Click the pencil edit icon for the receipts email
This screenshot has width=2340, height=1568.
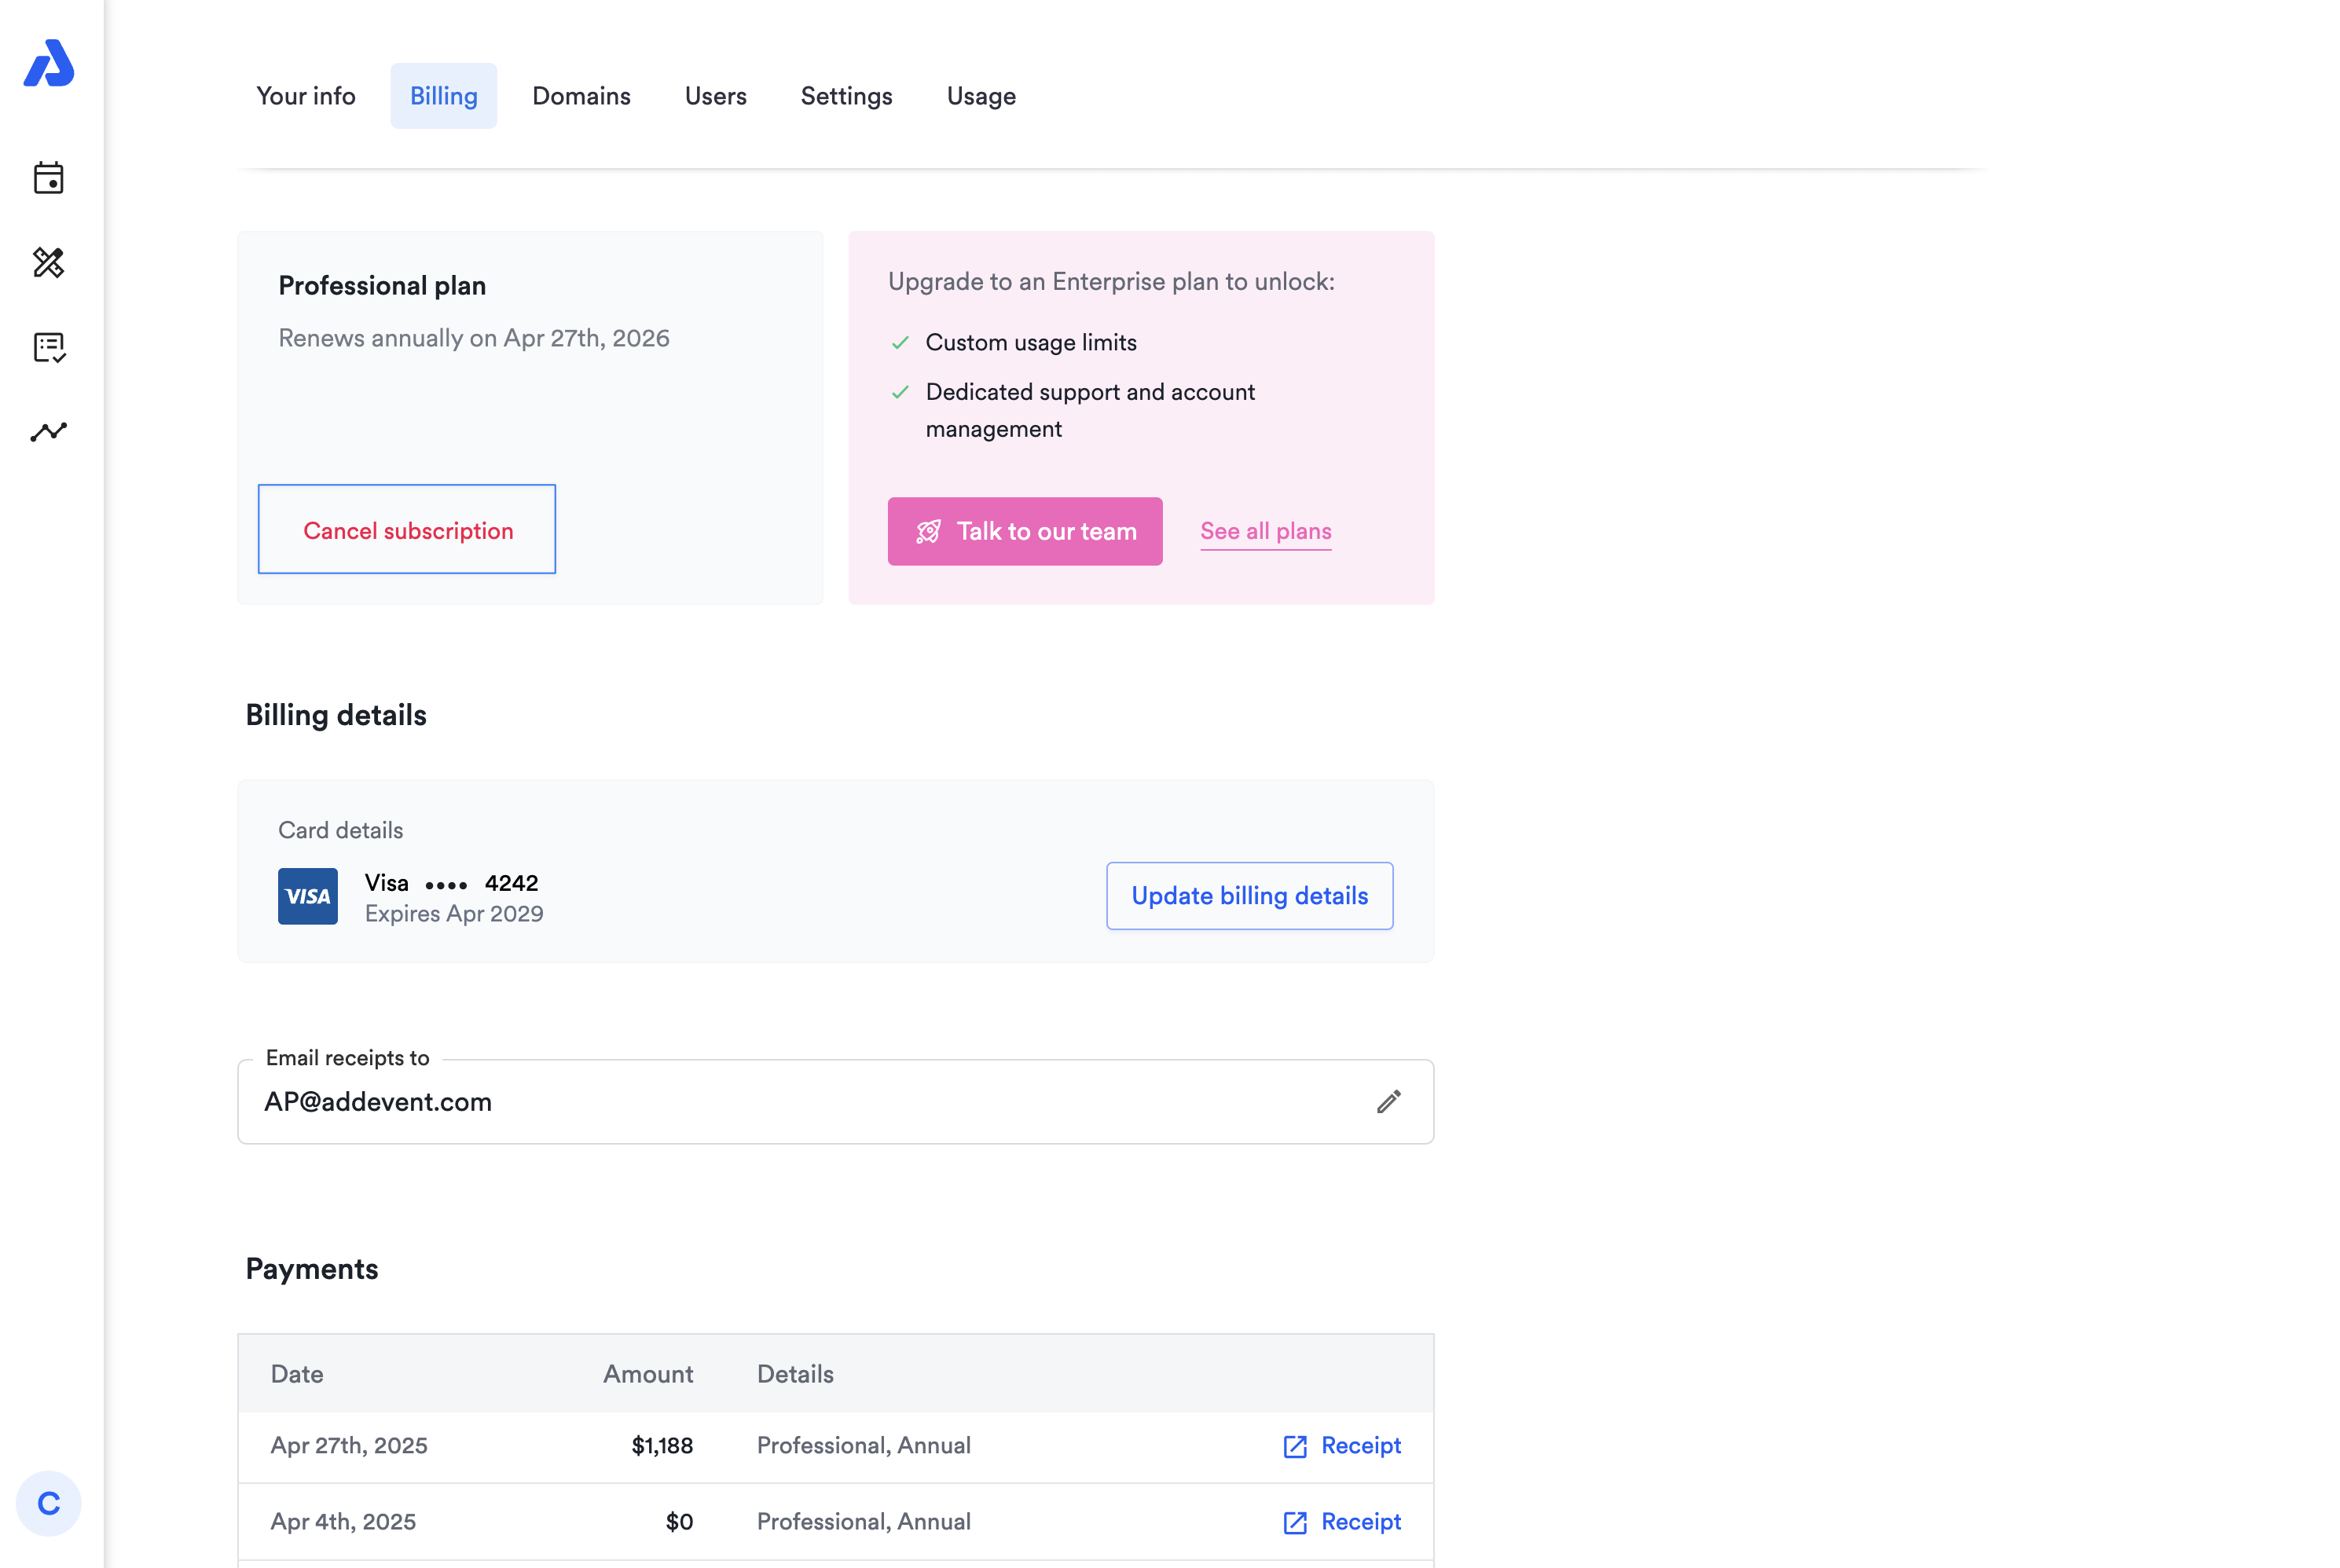1388,1102
